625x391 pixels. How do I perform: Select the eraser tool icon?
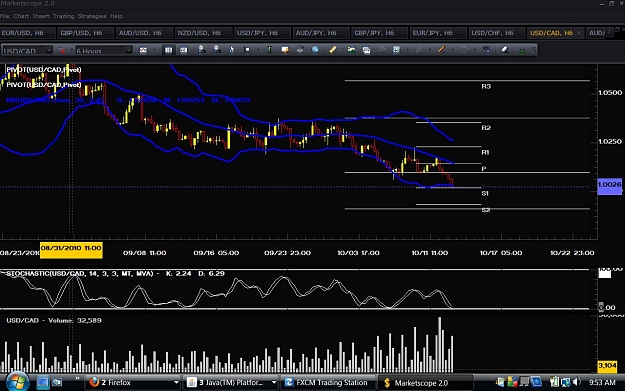click(505, 50)
